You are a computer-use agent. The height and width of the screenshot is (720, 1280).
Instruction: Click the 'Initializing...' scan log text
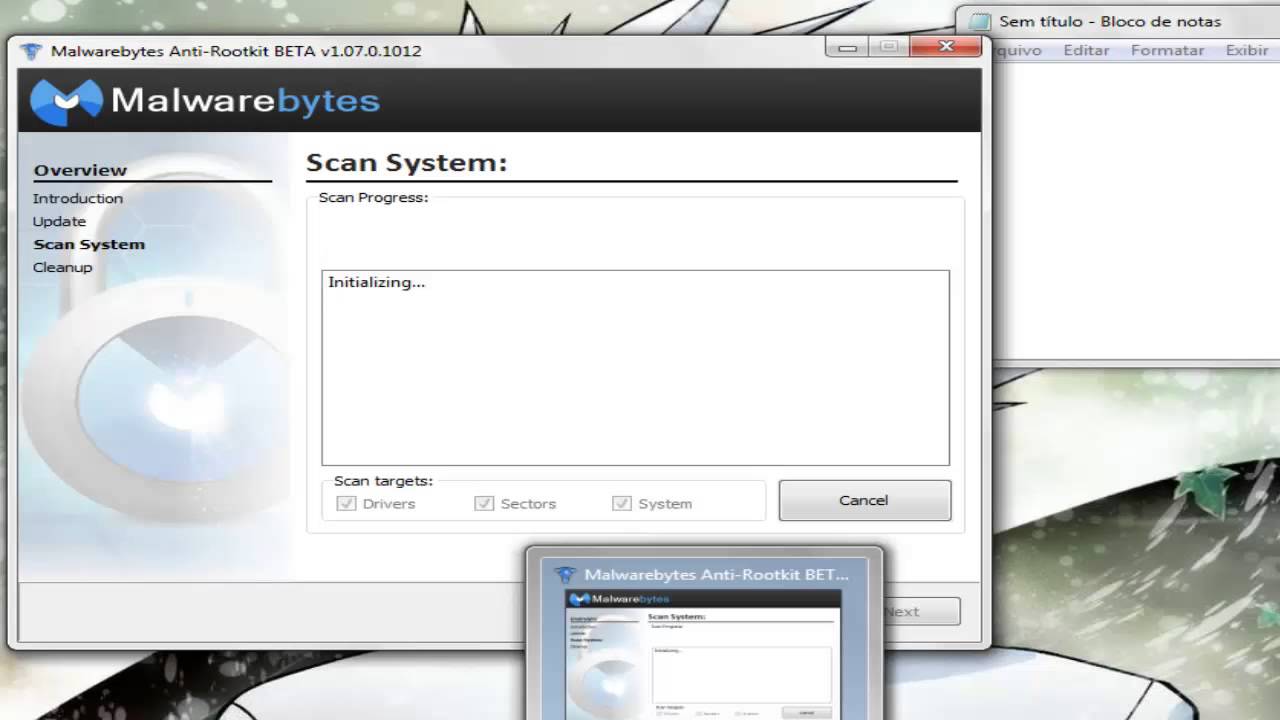(x=377, y=282)
